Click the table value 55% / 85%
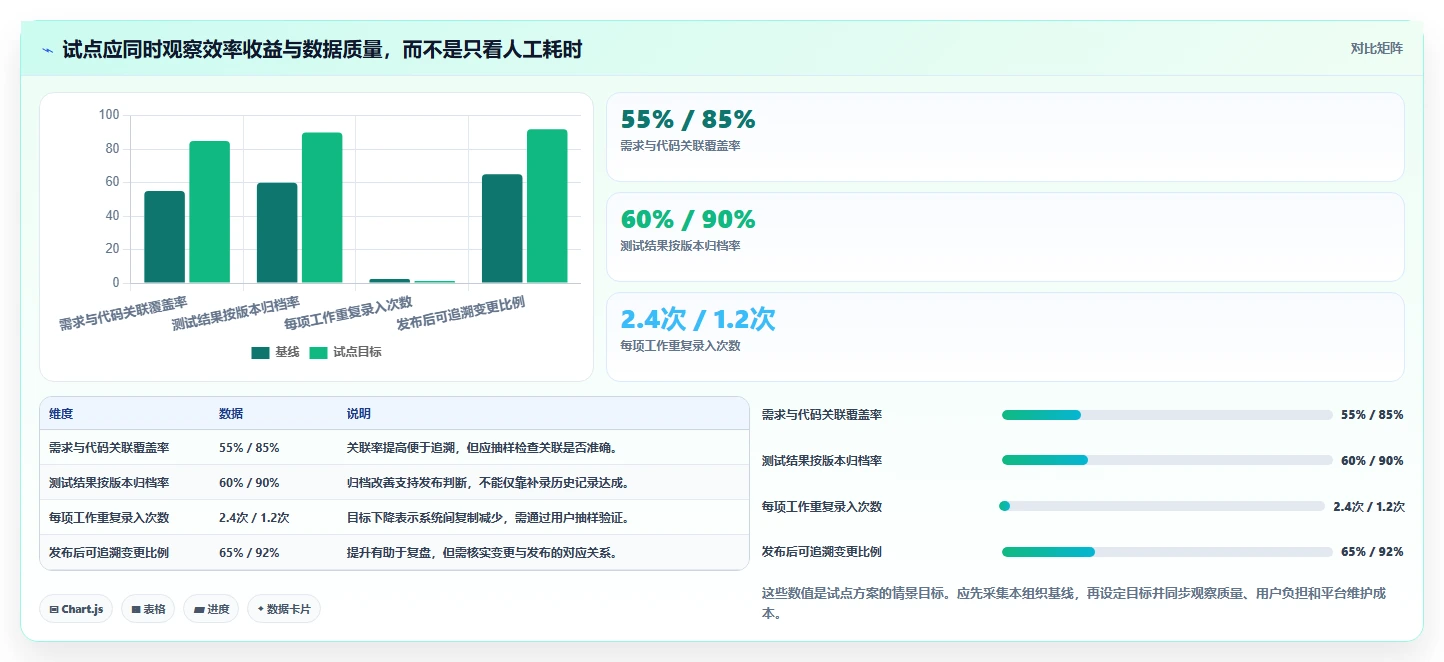The height and width of the screenshot is (662, 1444). coord(249,448)
